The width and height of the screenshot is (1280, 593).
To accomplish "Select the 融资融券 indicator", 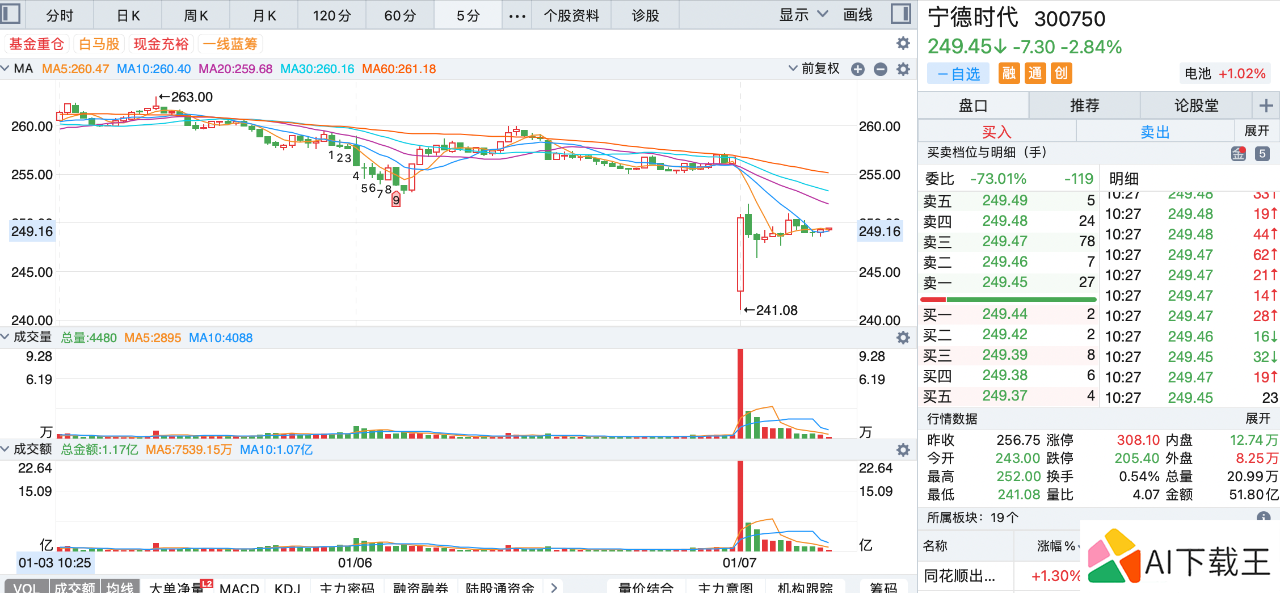I will [x=420, y=587].
